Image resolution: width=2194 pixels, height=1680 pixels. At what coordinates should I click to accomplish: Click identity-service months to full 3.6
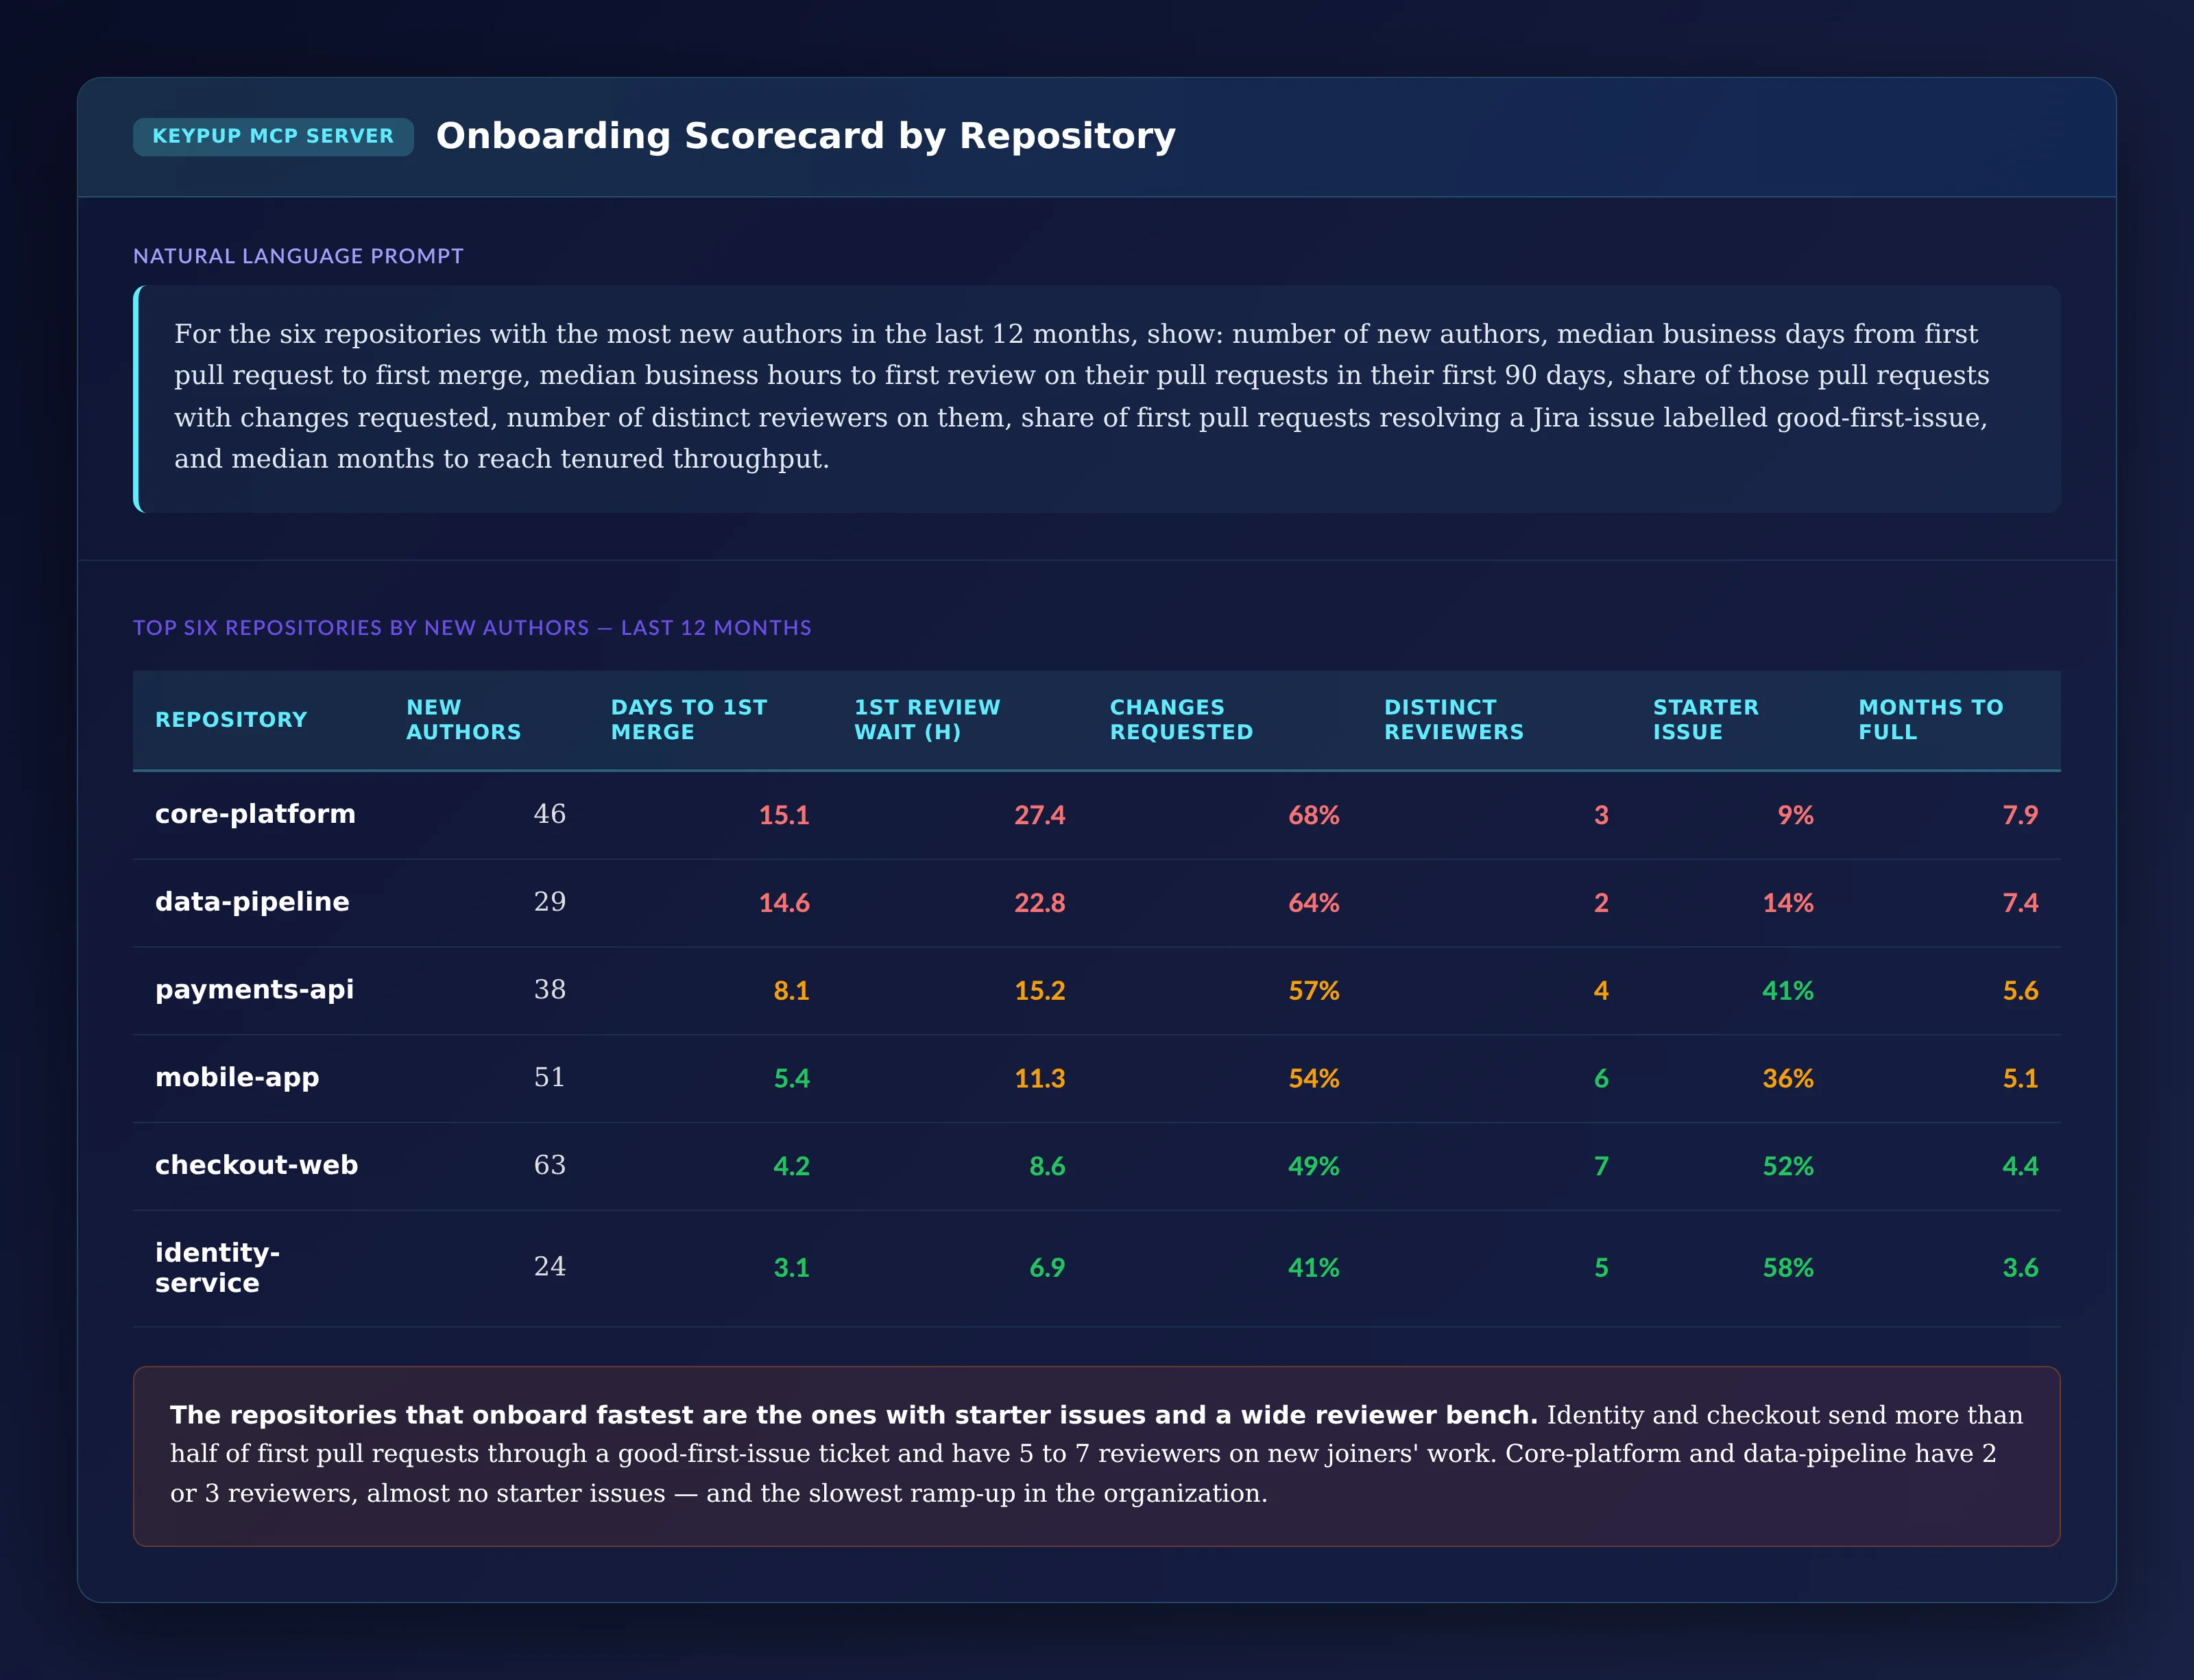(2021, 1268)
